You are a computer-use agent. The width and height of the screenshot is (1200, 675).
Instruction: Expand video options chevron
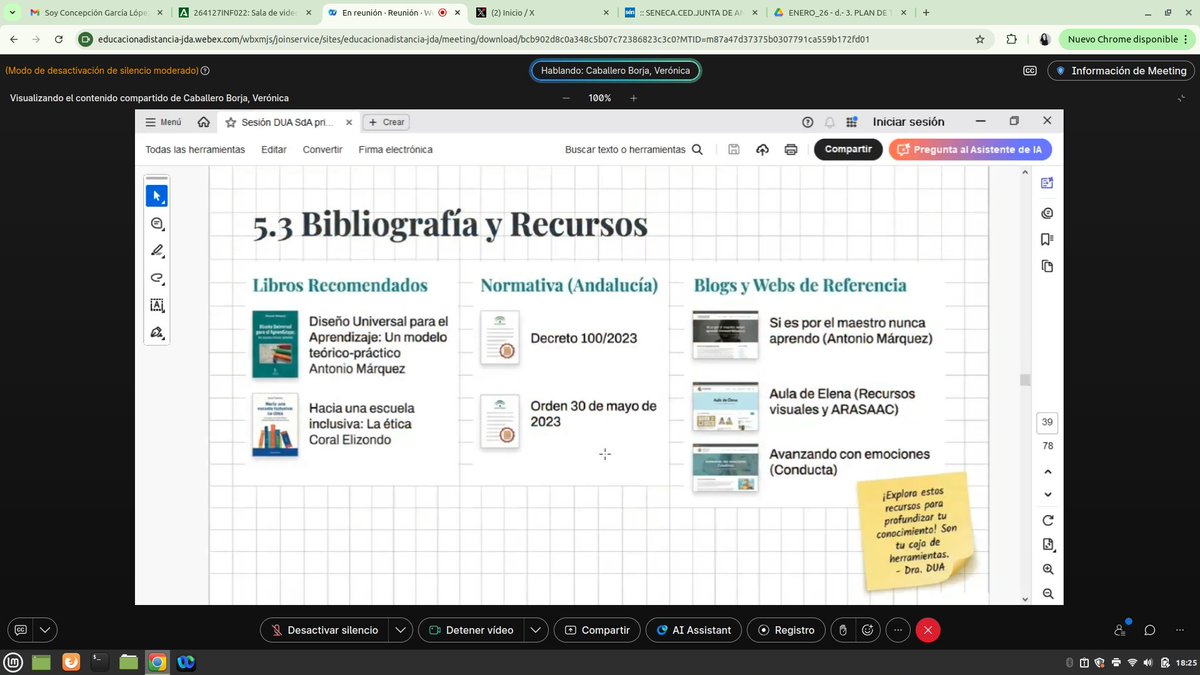(x=536, y=630)
